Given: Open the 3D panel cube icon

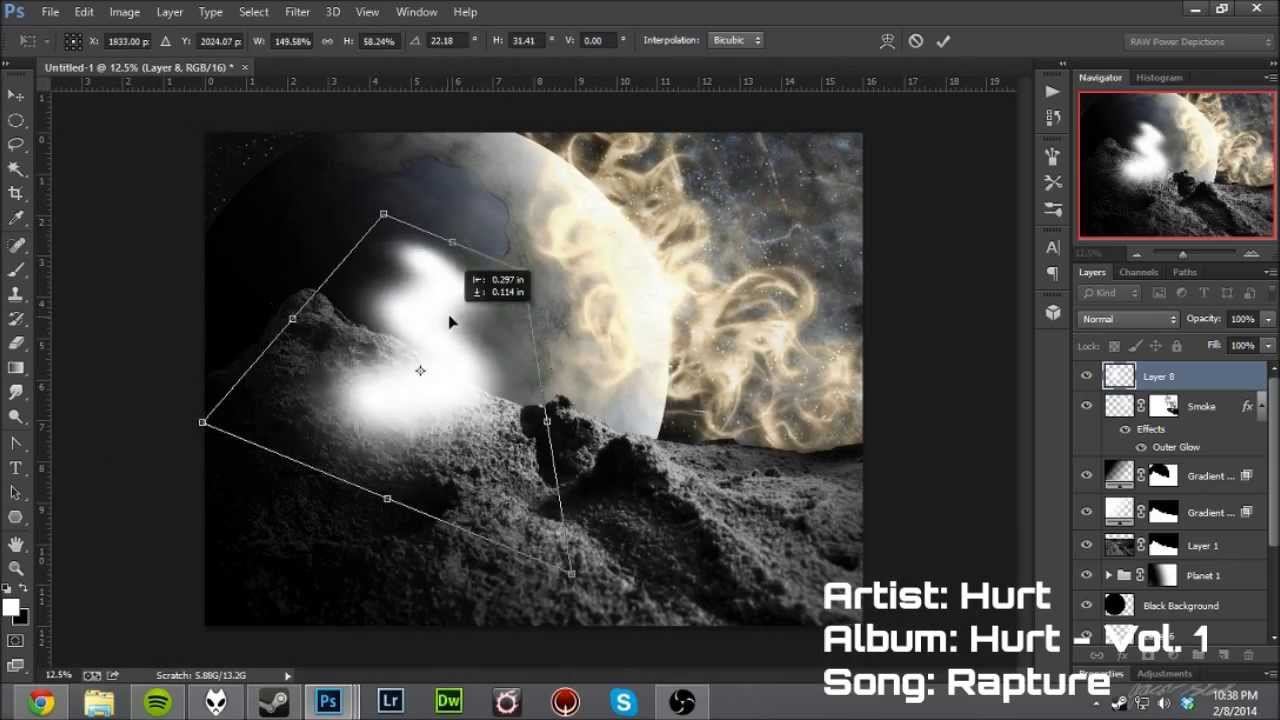Looking at the screenshot, I should [1052, 312].
